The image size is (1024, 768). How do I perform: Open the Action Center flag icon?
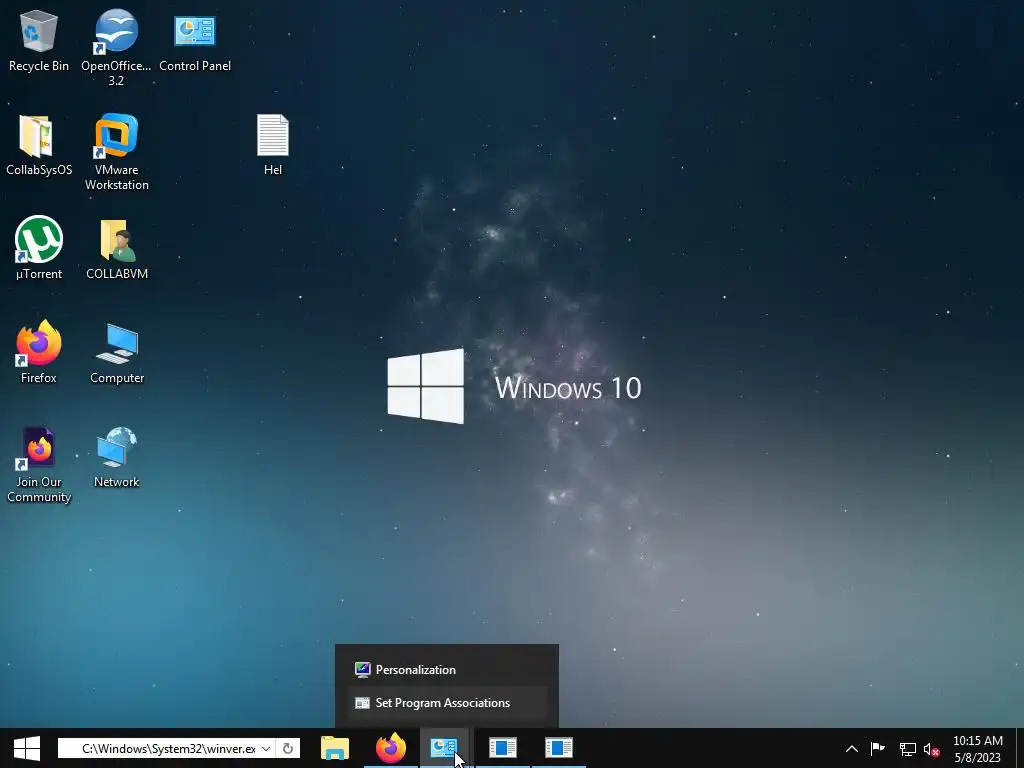(878, 749)
